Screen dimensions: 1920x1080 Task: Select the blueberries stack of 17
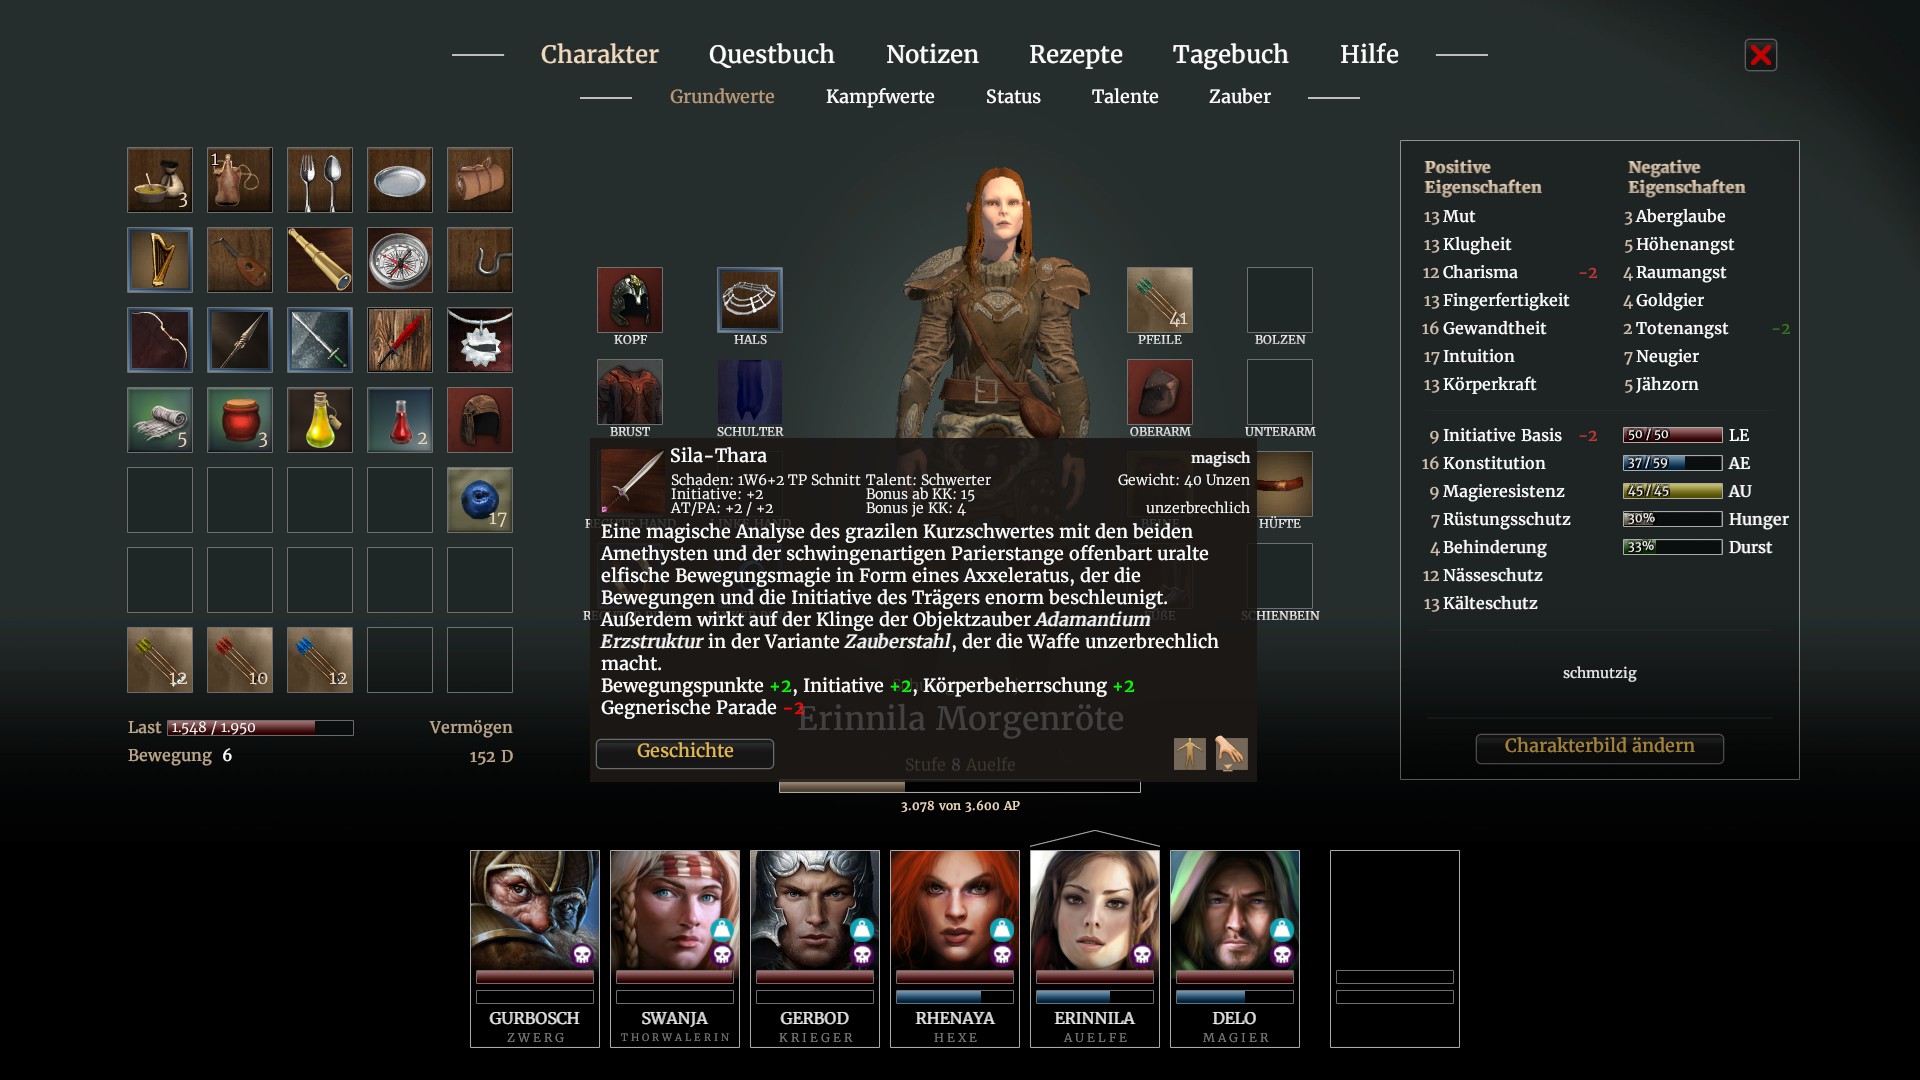[x=480, y=500]
